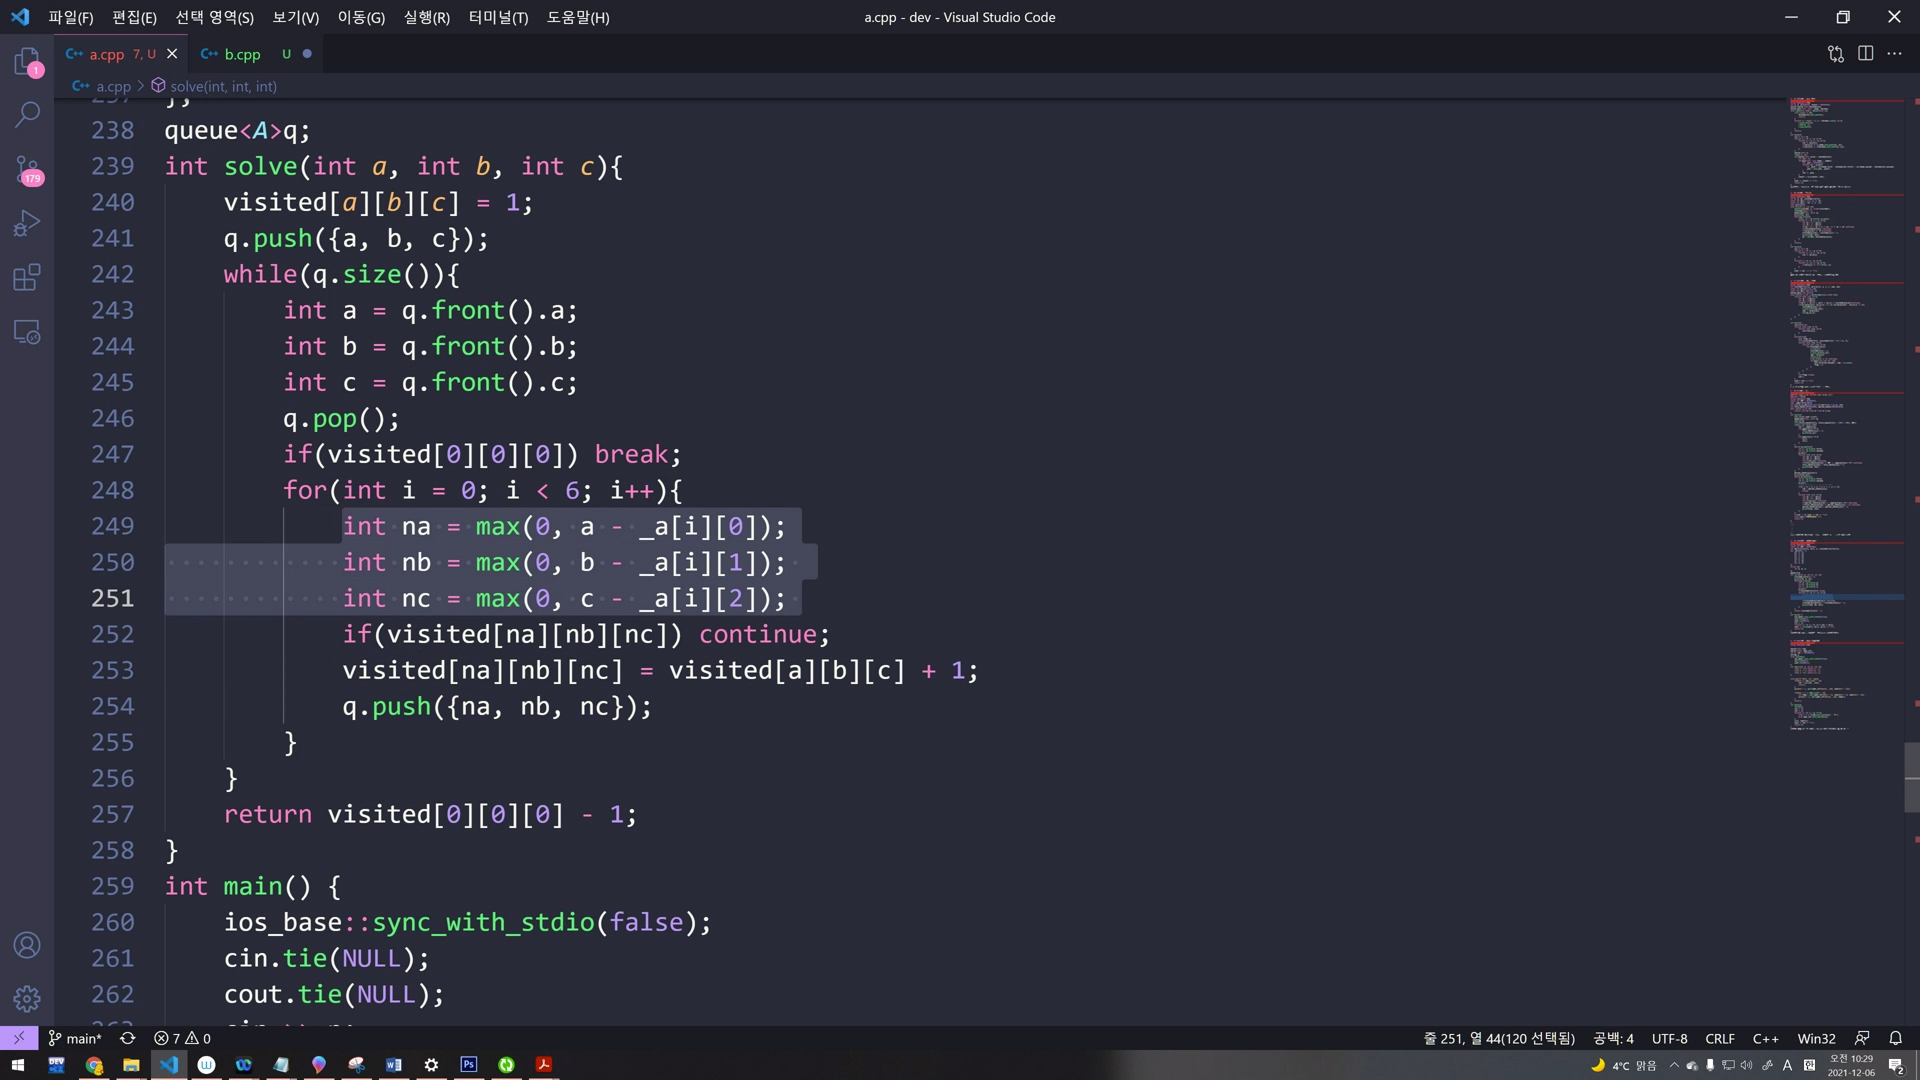Click the minimap code overview

(x=1846, y=415)
